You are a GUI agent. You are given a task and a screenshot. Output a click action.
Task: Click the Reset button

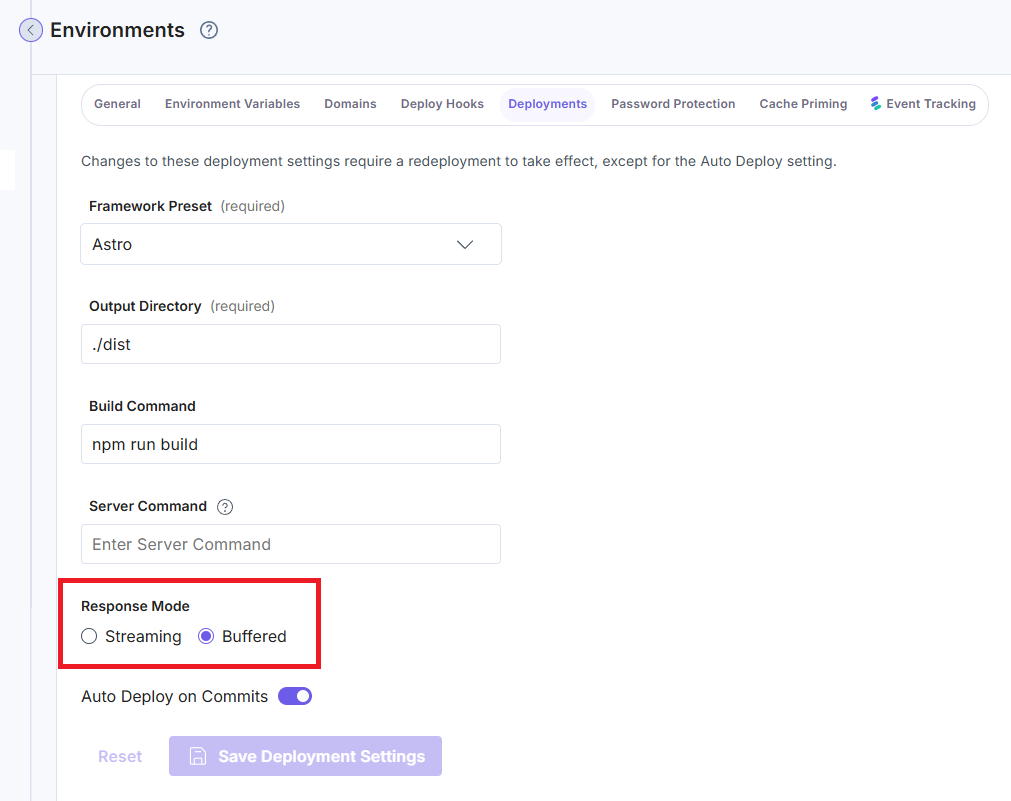120,756
